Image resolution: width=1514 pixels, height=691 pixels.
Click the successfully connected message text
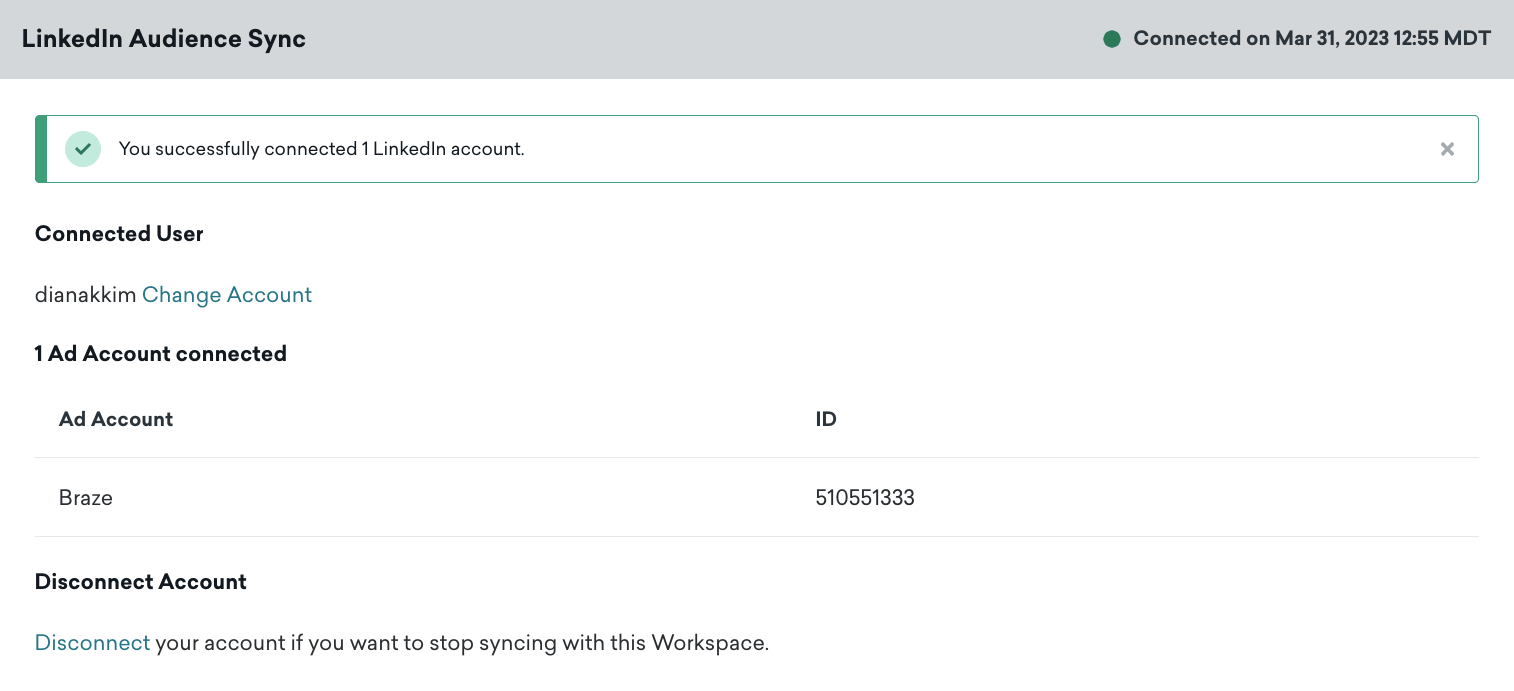tap(322, 149)
